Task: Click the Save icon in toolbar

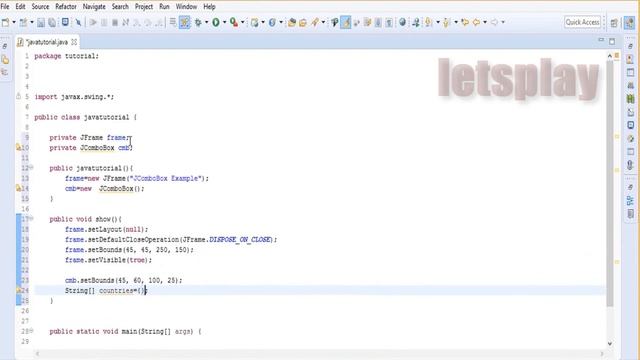Action: (x=41, y=22)
